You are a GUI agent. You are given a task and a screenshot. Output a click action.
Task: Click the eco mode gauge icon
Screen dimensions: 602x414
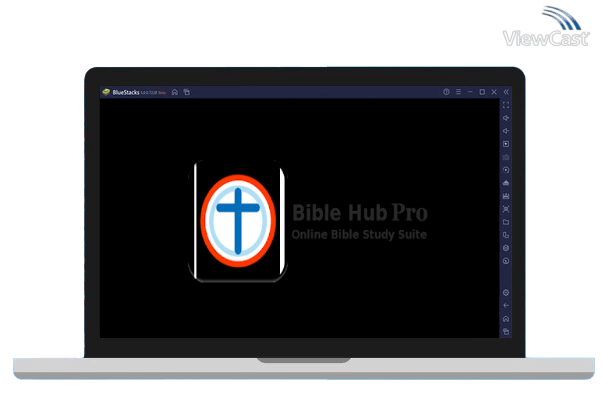click(506, 261)
